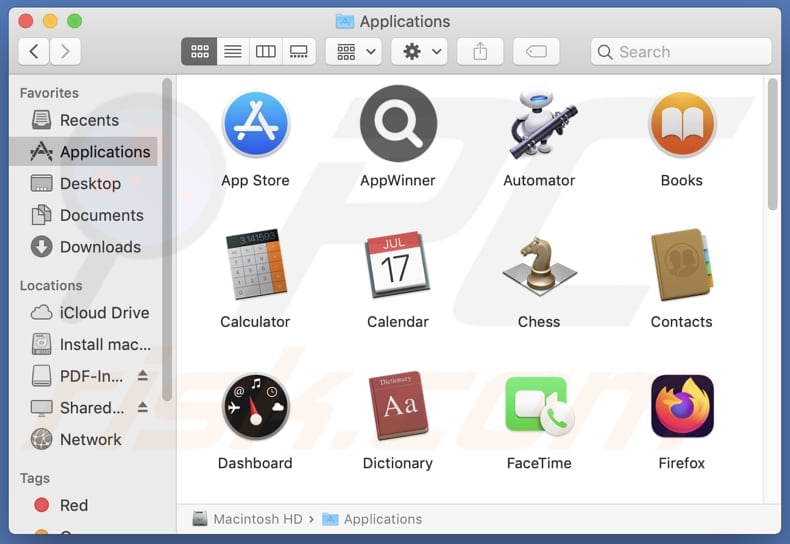Click Macintosh HD in the path bar
This screenshot has width=790, height=544.
(x=247, y=519)
